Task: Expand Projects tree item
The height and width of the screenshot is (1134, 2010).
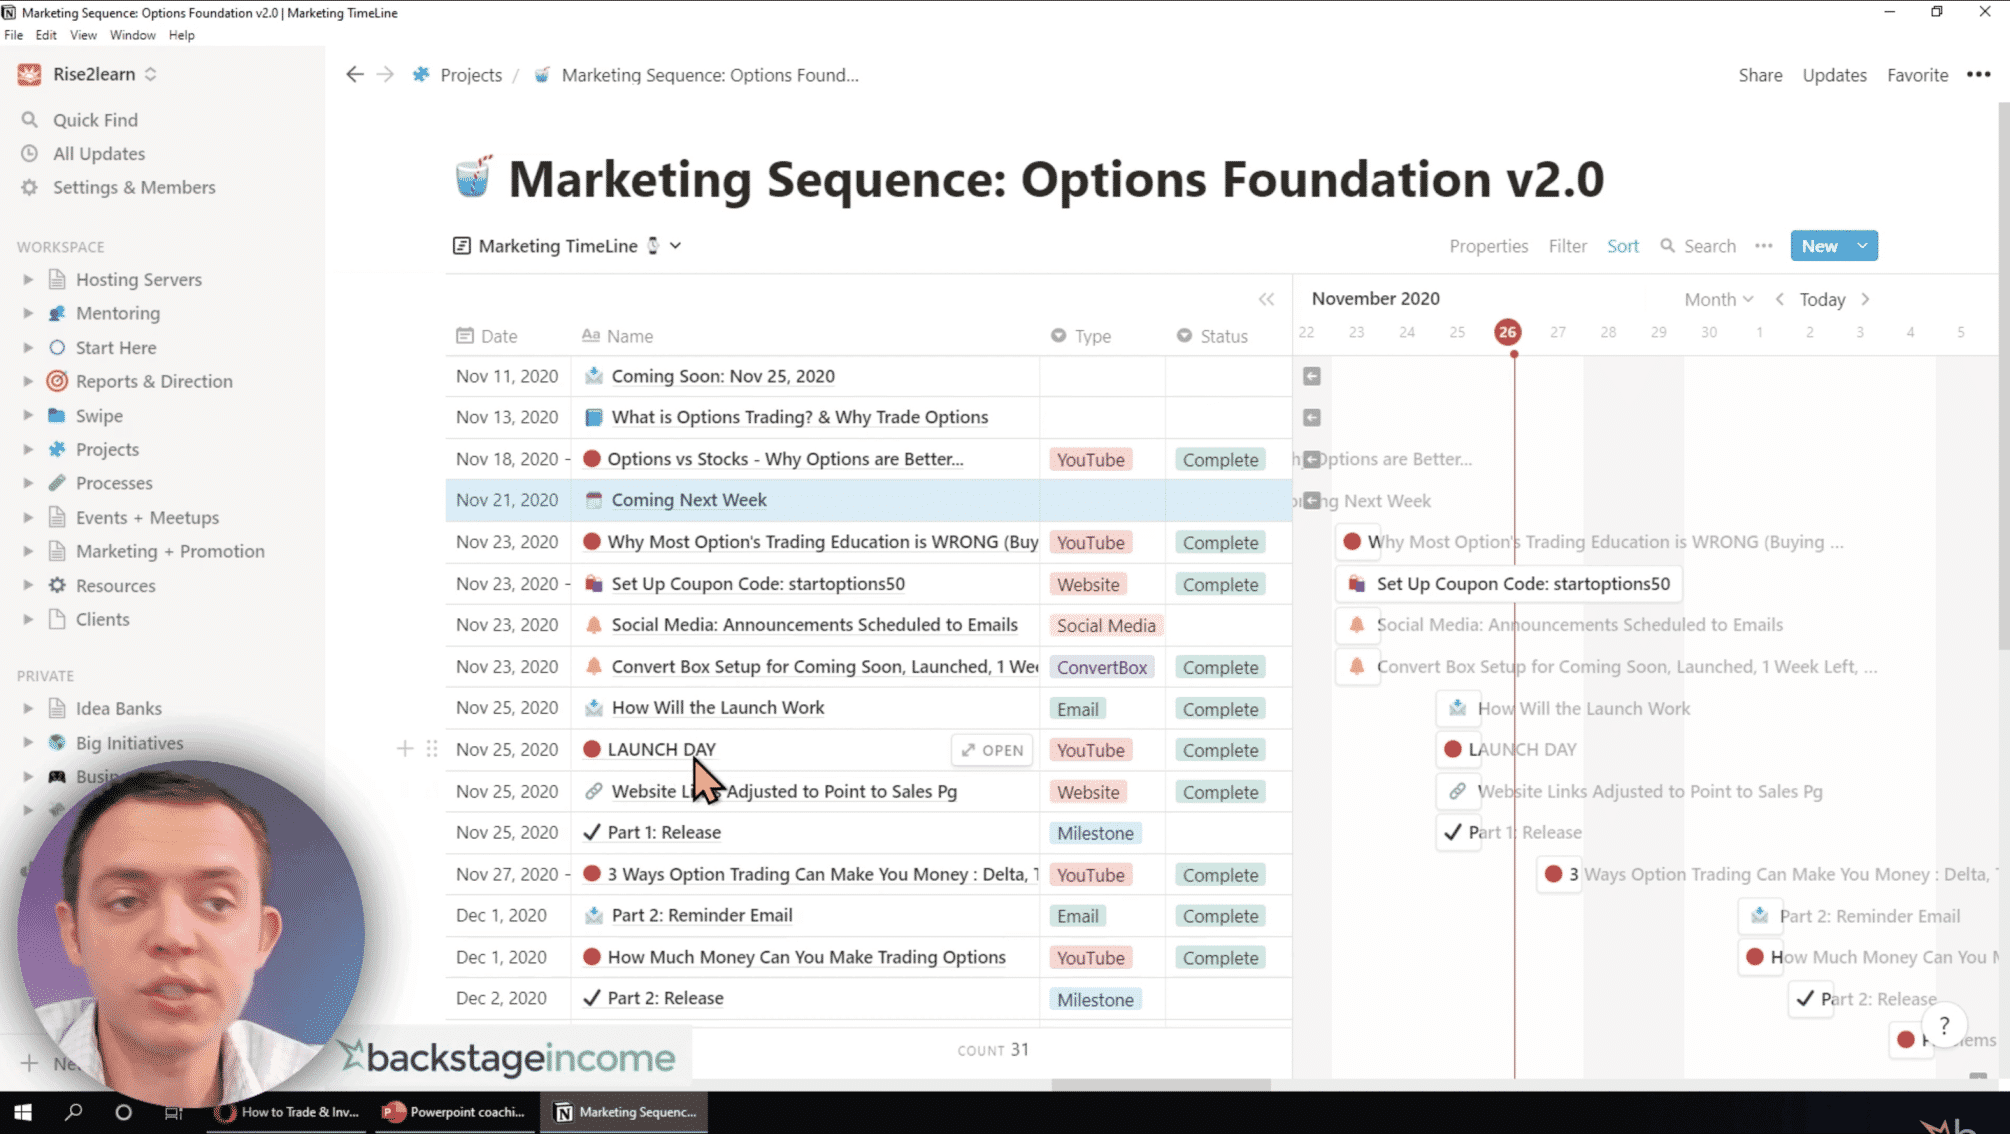Action: click(28, 449)
